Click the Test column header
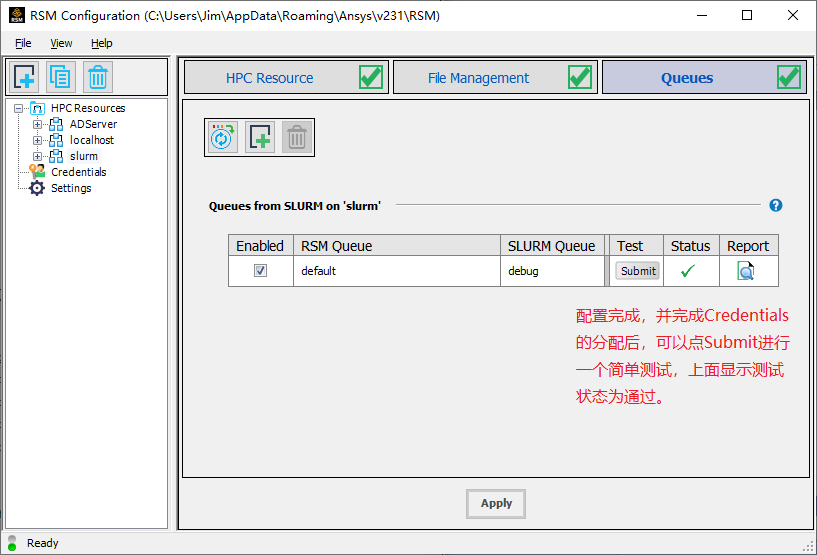817x555 pixels. tap(636, 245)
